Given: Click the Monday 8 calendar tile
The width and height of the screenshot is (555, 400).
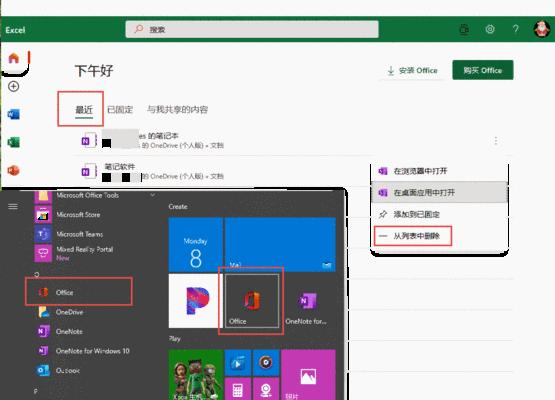Looking at the screenshot, I should [x=196, y=244].
